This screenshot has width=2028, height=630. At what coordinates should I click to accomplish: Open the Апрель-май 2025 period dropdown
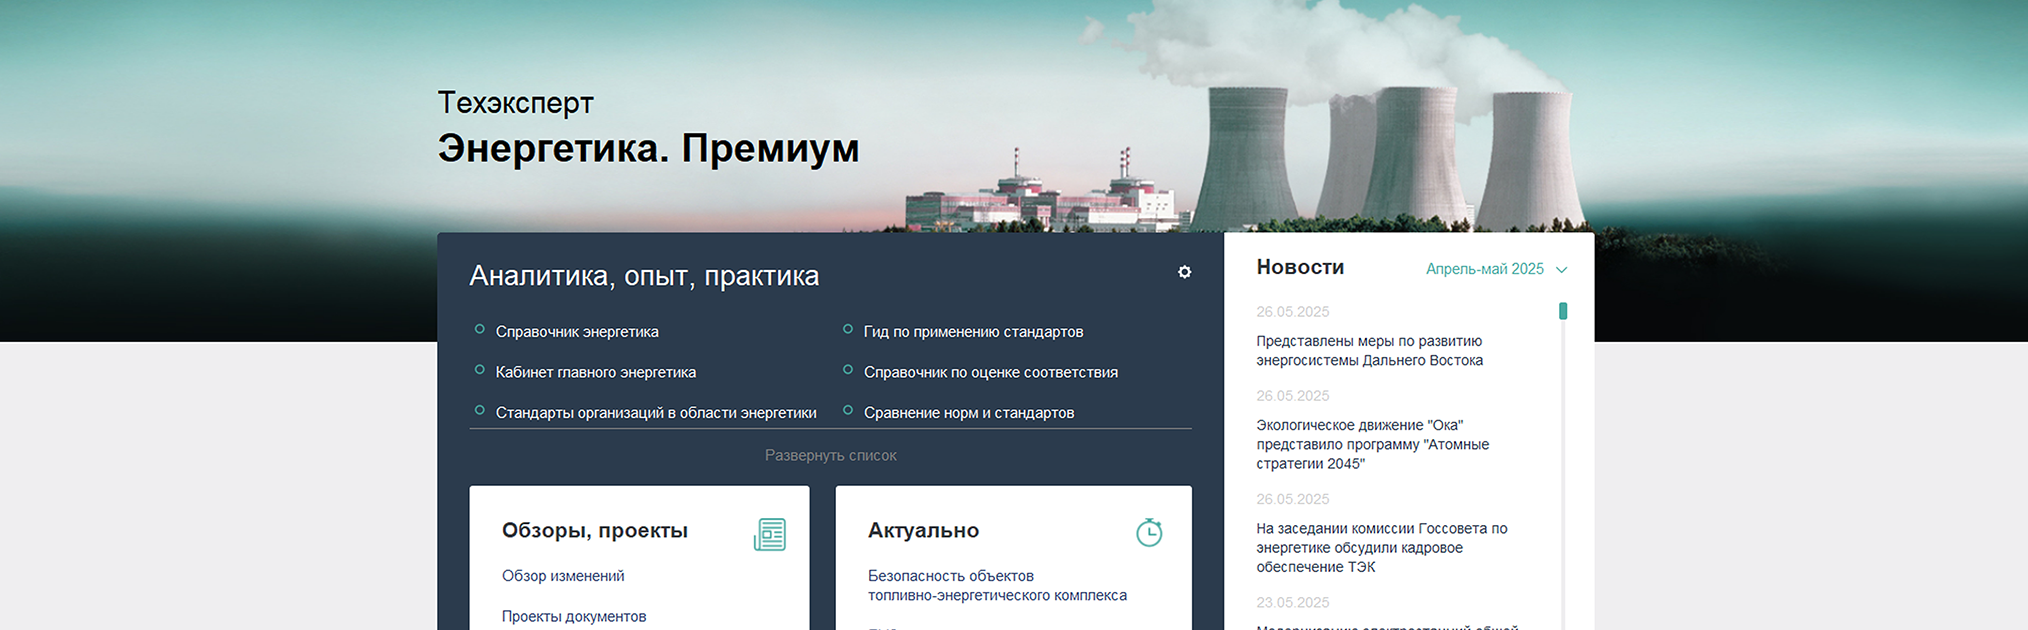1484,269
